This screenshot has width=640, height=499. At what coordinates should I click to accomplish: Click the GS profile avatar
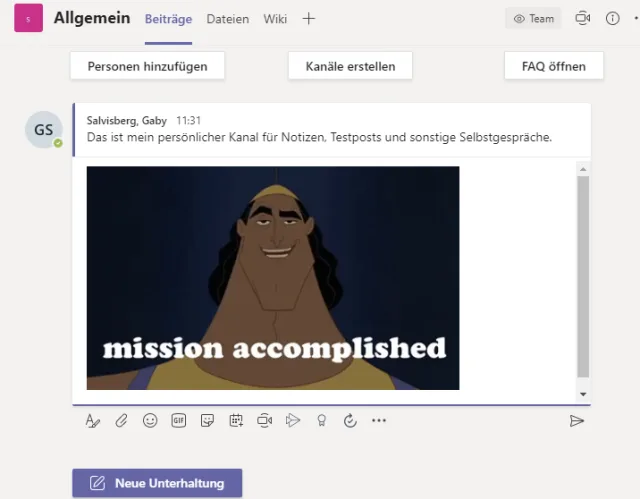click(x=44, y=130)
